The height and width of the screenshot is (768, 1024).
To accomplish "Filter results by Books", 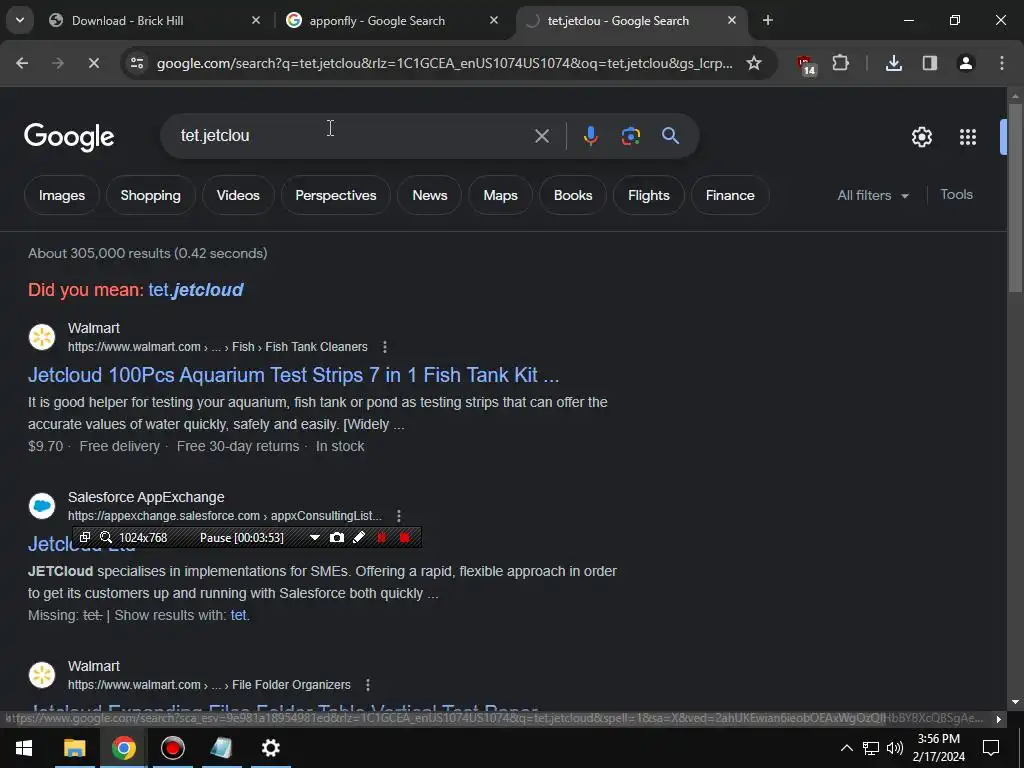I will point(573,195).
